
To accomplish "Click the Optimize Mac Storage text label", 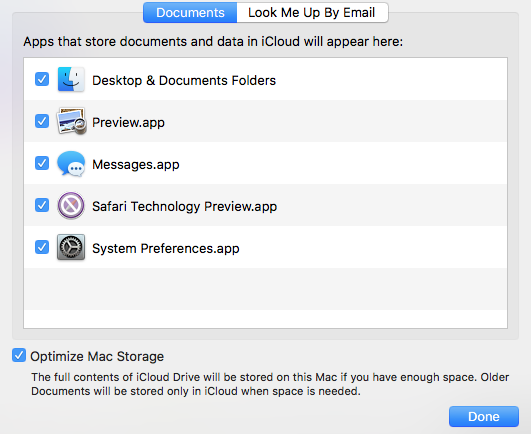I will tap(97, 356).
